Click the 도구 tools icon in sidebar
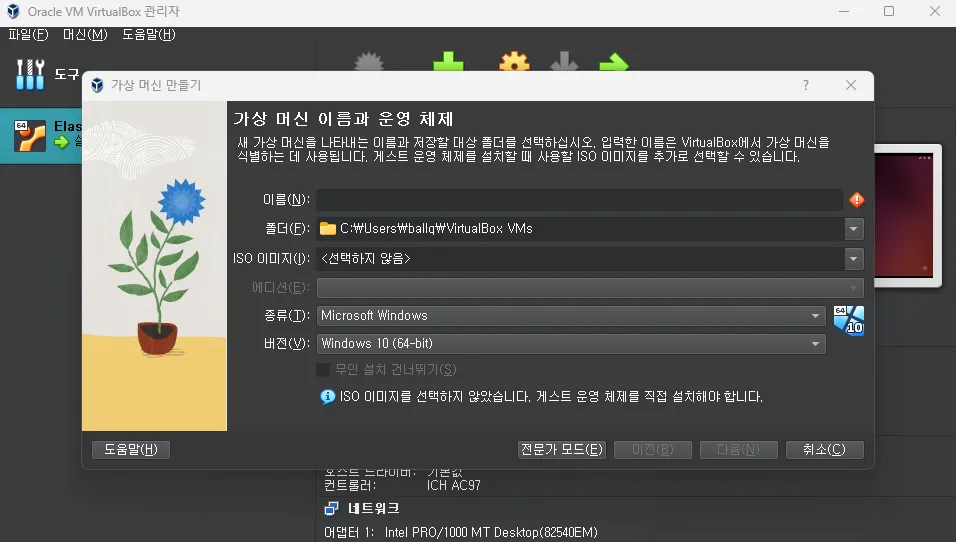The image size is (956, 542). pos(30,74)
